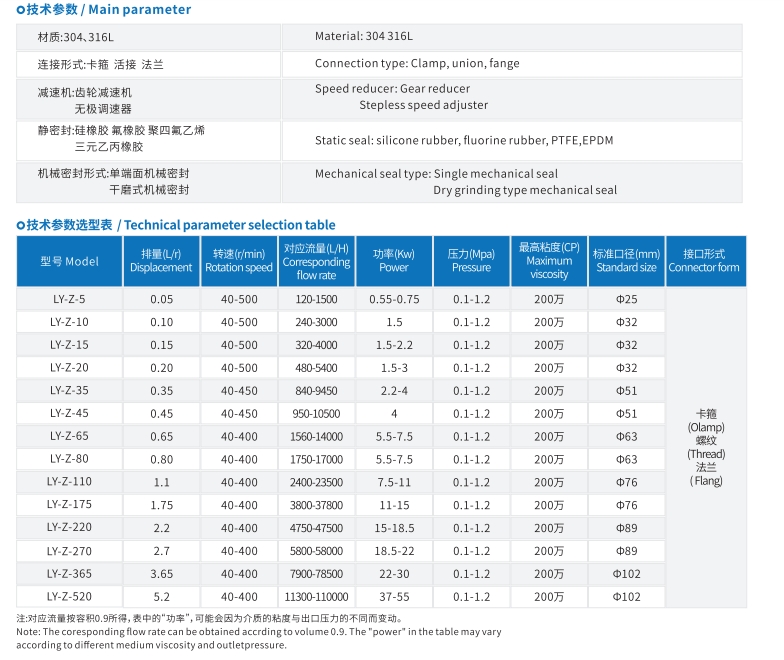The image size is (784, 660).
Task: Click model cell 'LY-Z-110'
Action: point(70,482)
